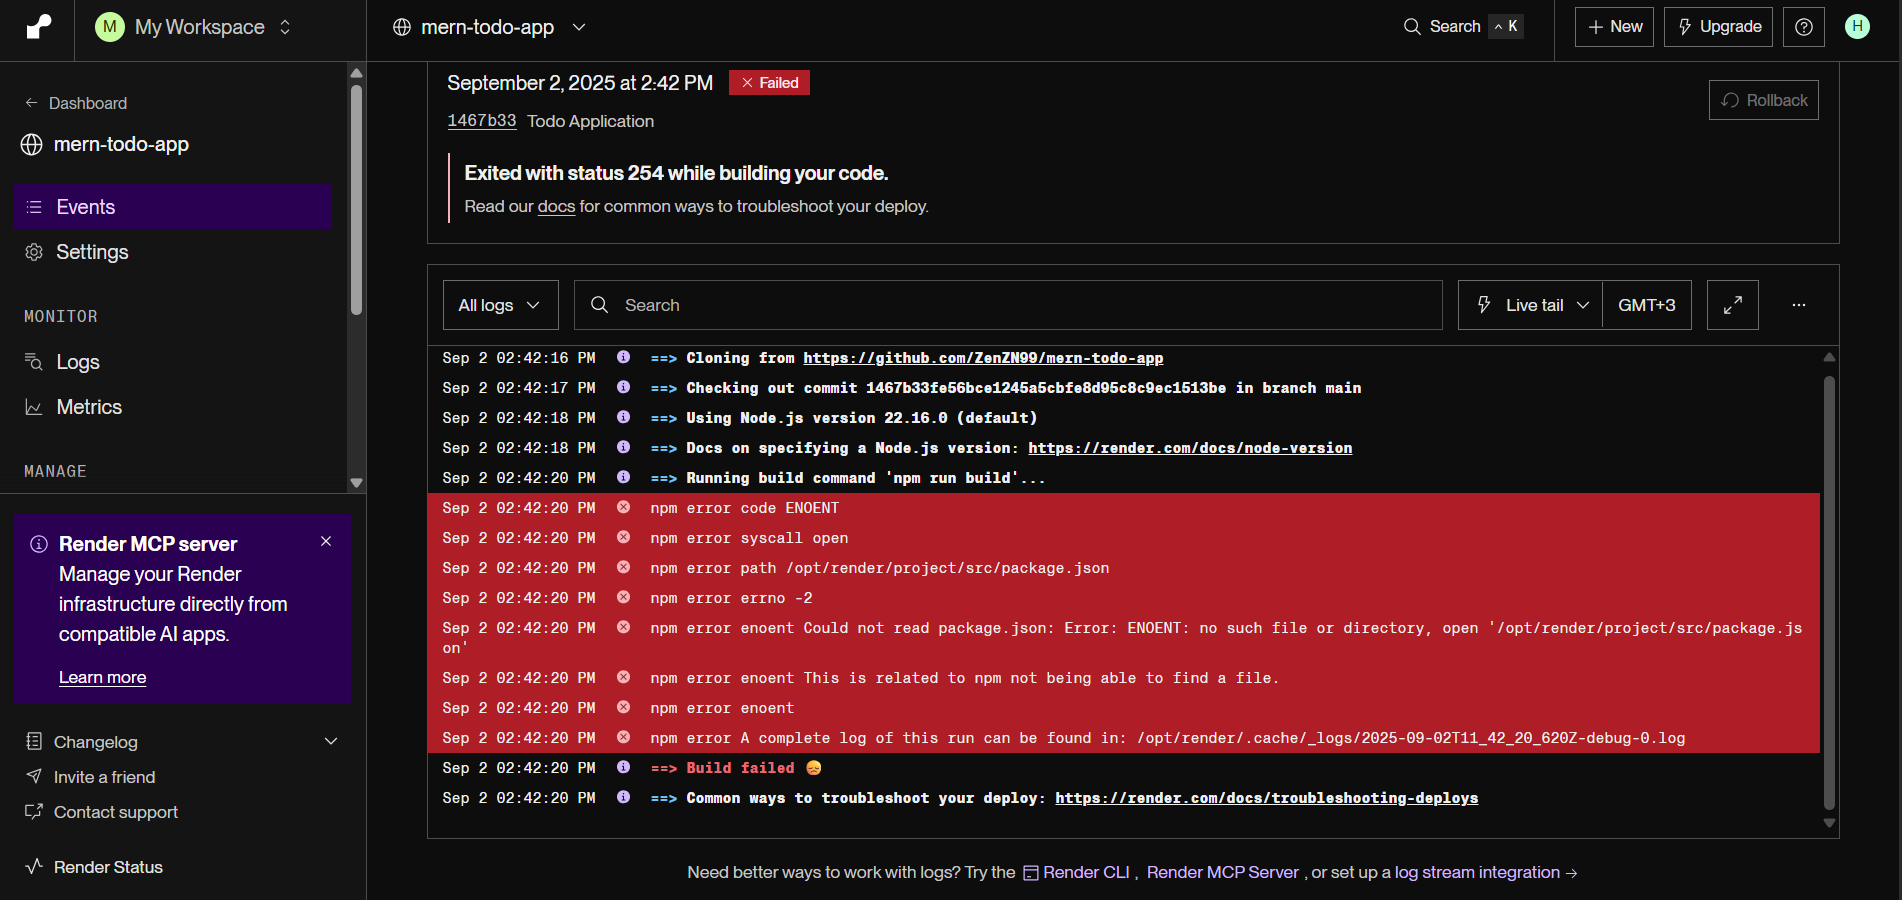Screen dimensions: 1902x900
Task: Click the log stream integration link
Action: [x=1486, y=872]
